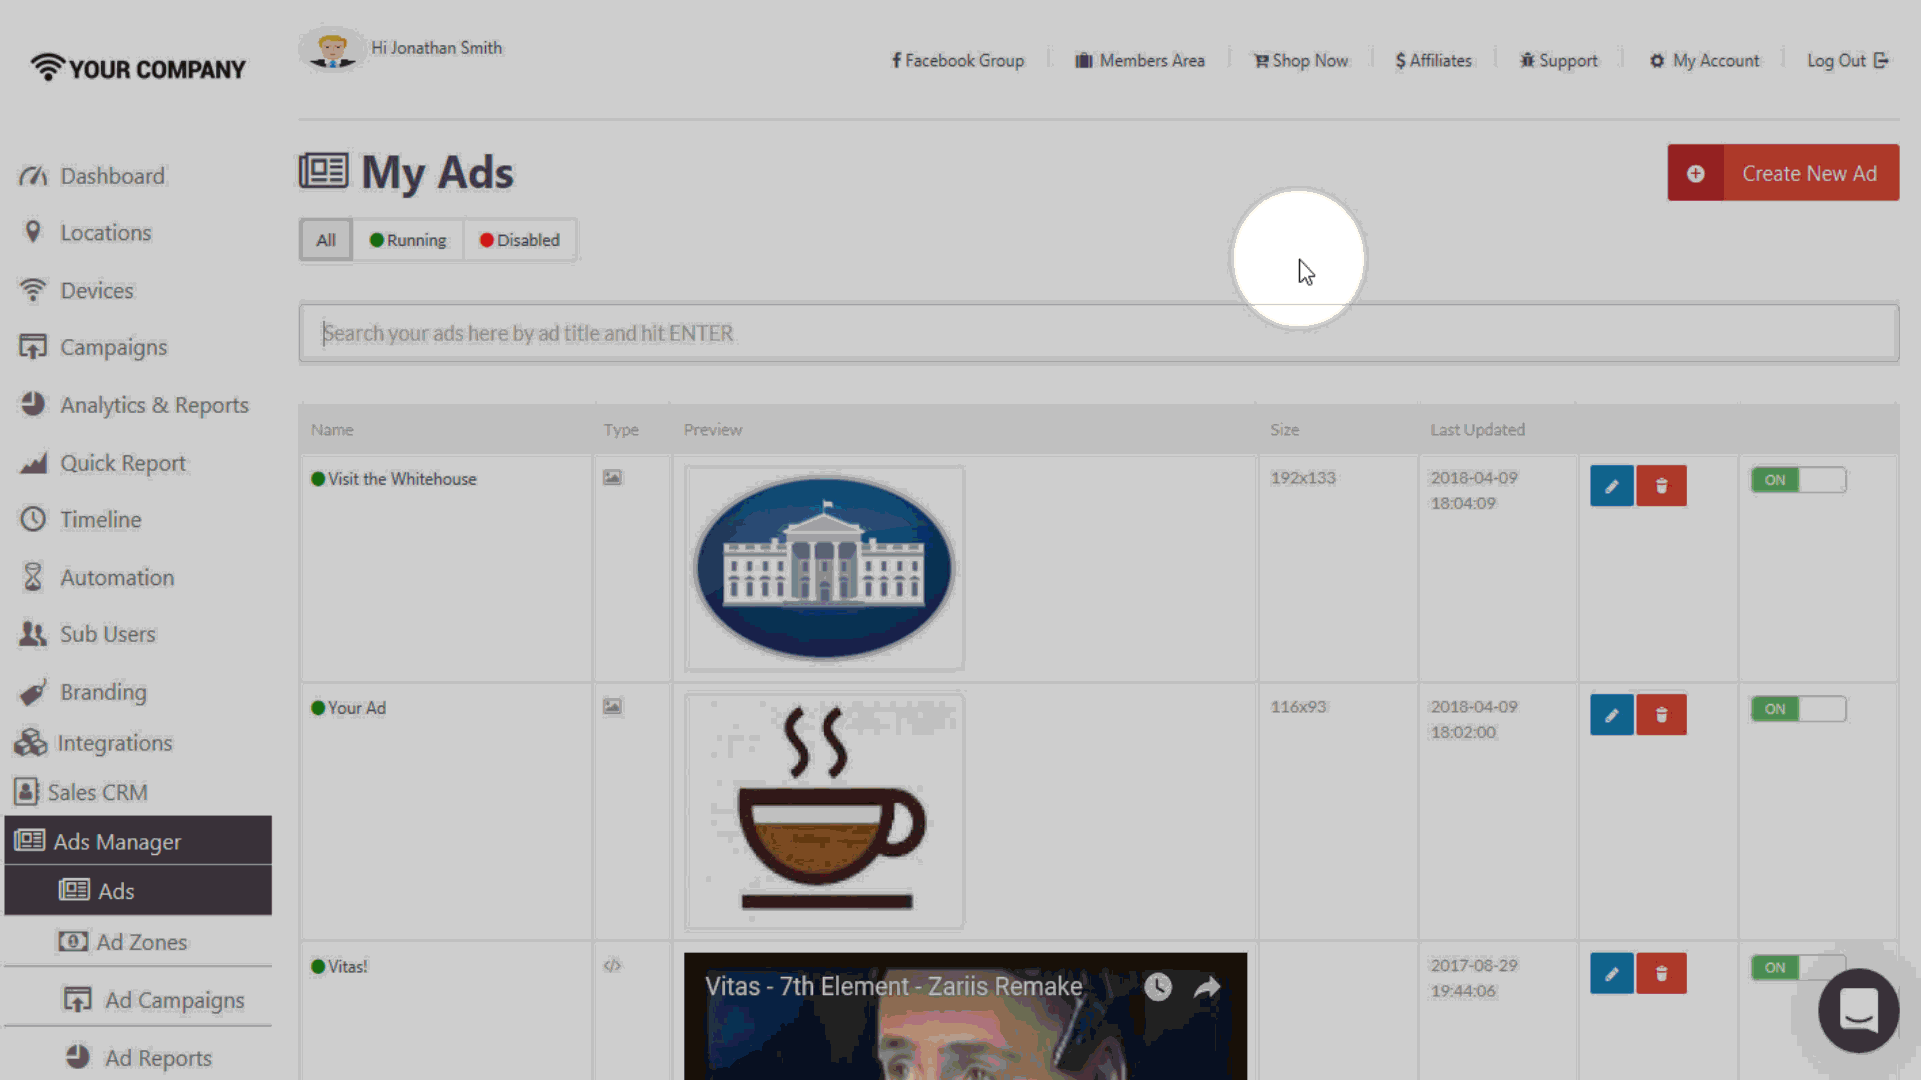Edit the Vitas! ad
The width and height of the screenshot is (1921, 1080).
click(1612, 973)
